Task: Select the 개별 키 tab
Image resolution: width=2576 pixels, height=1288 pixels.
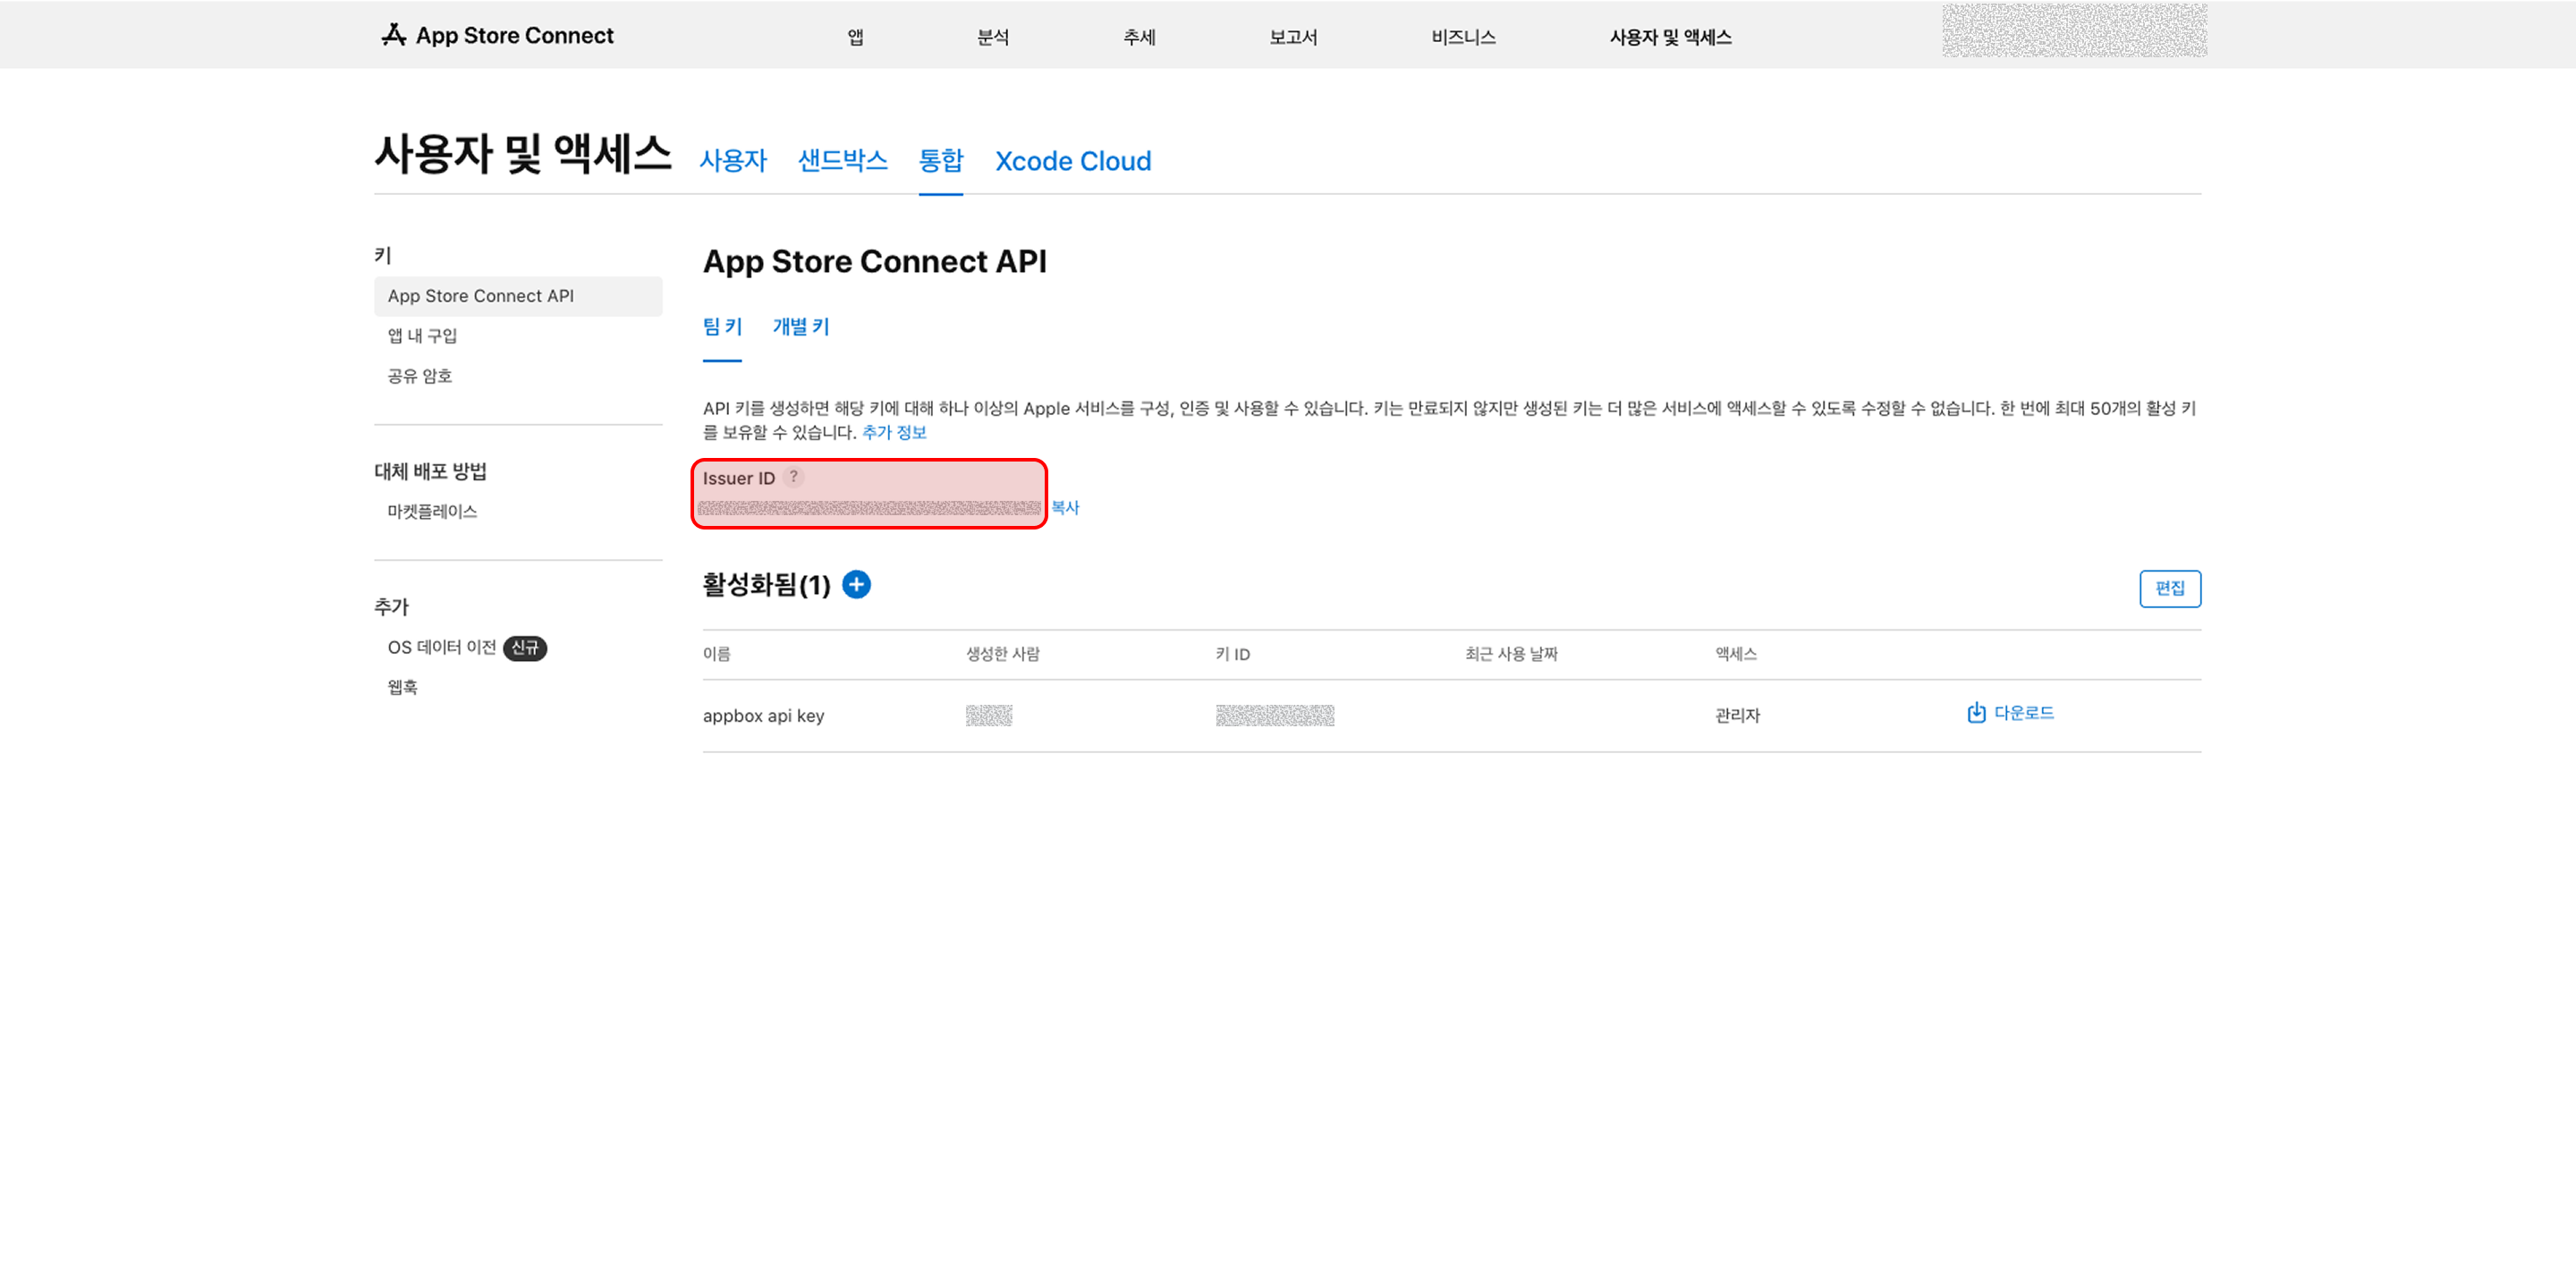Action: pyautogui.click(x=801, y=326)
